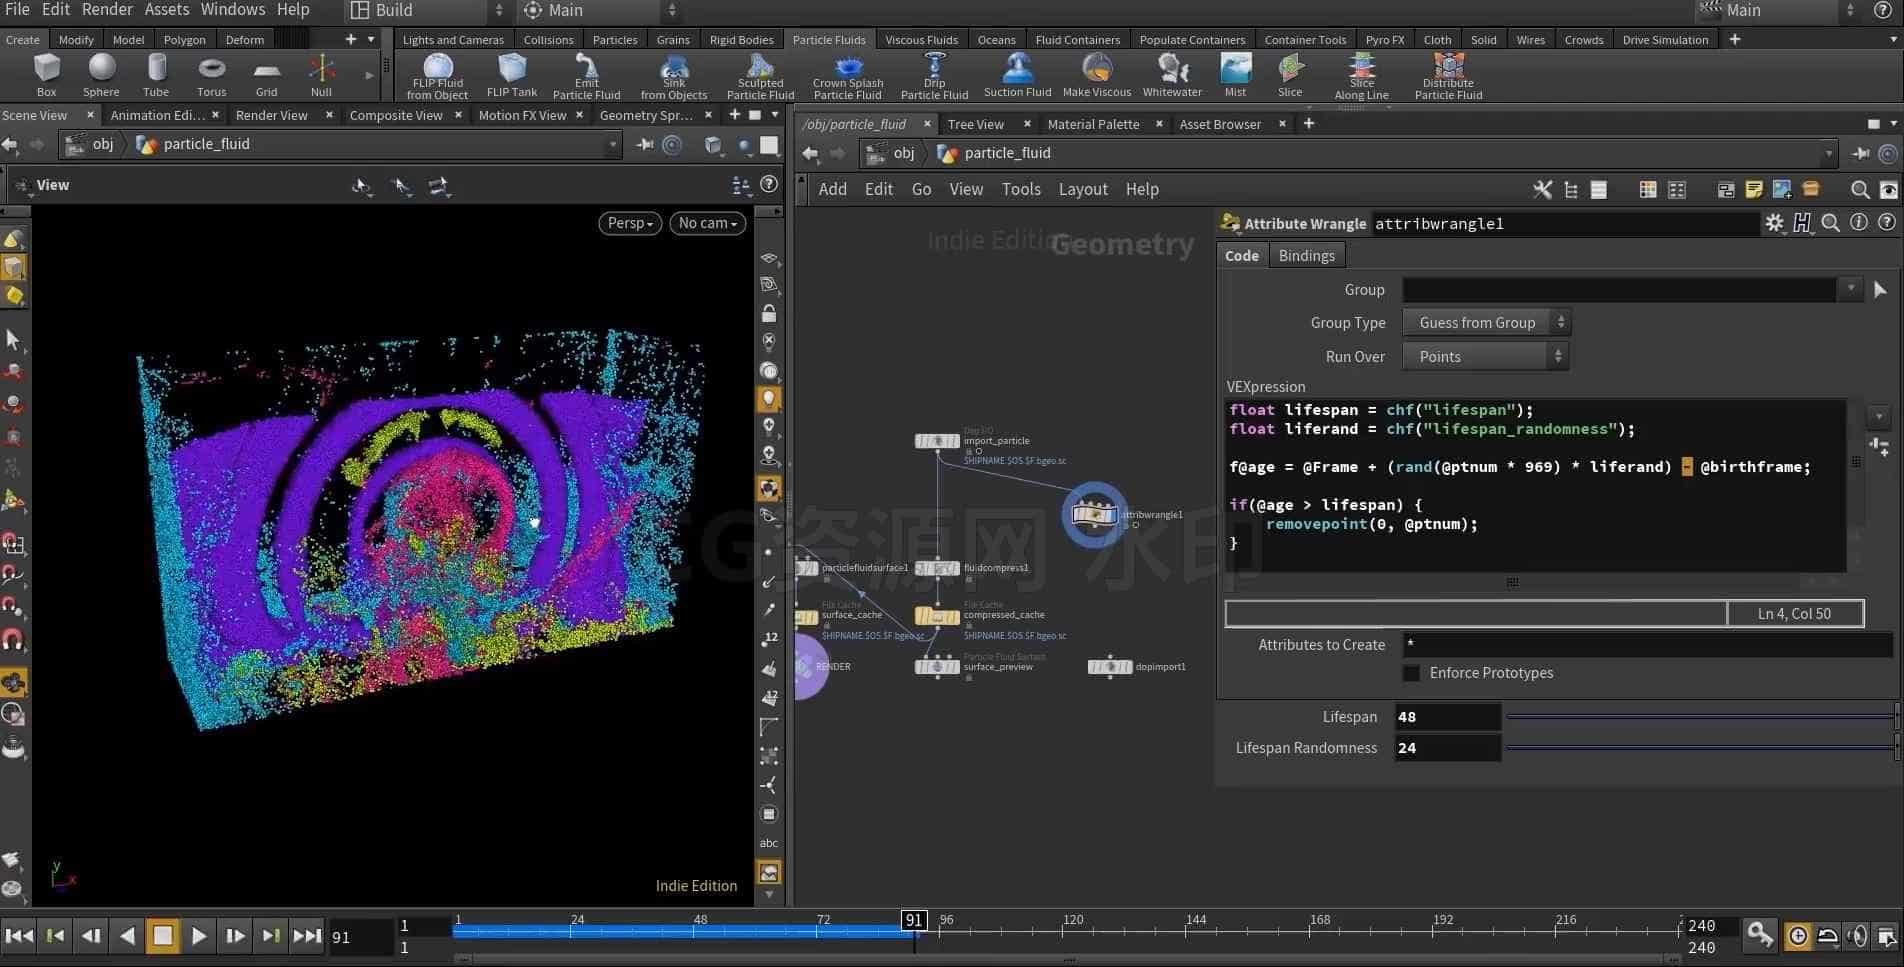Select the Suction Fluid shelf tool
This screenshot has width=1904, height=967.
(x=1017, y=75)
